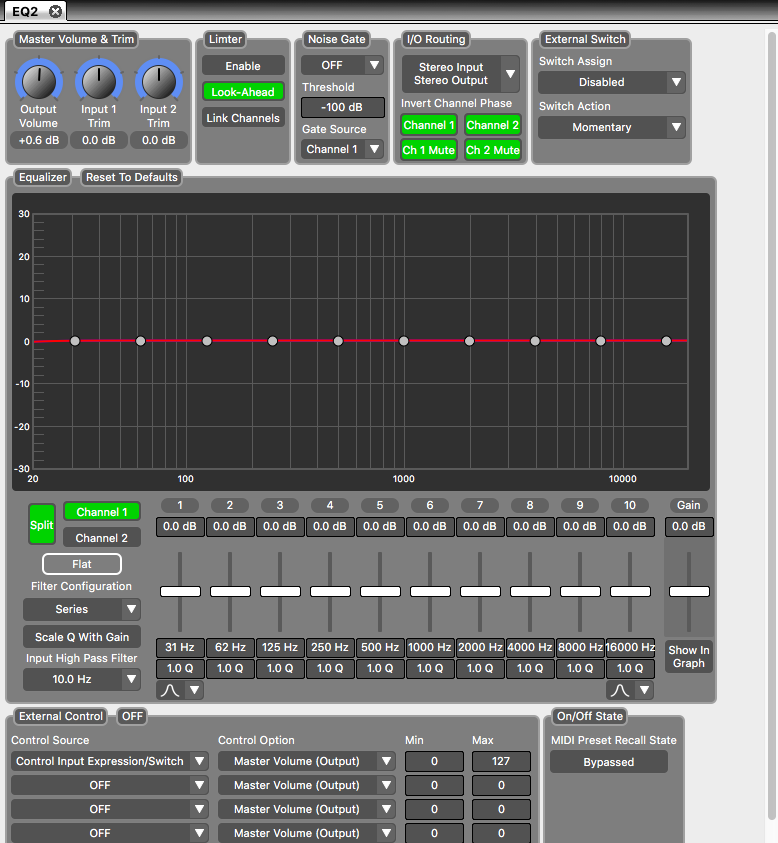778x843 pixels.
Task: Click Reset To Defaults
Action: [x=132, y=177]
